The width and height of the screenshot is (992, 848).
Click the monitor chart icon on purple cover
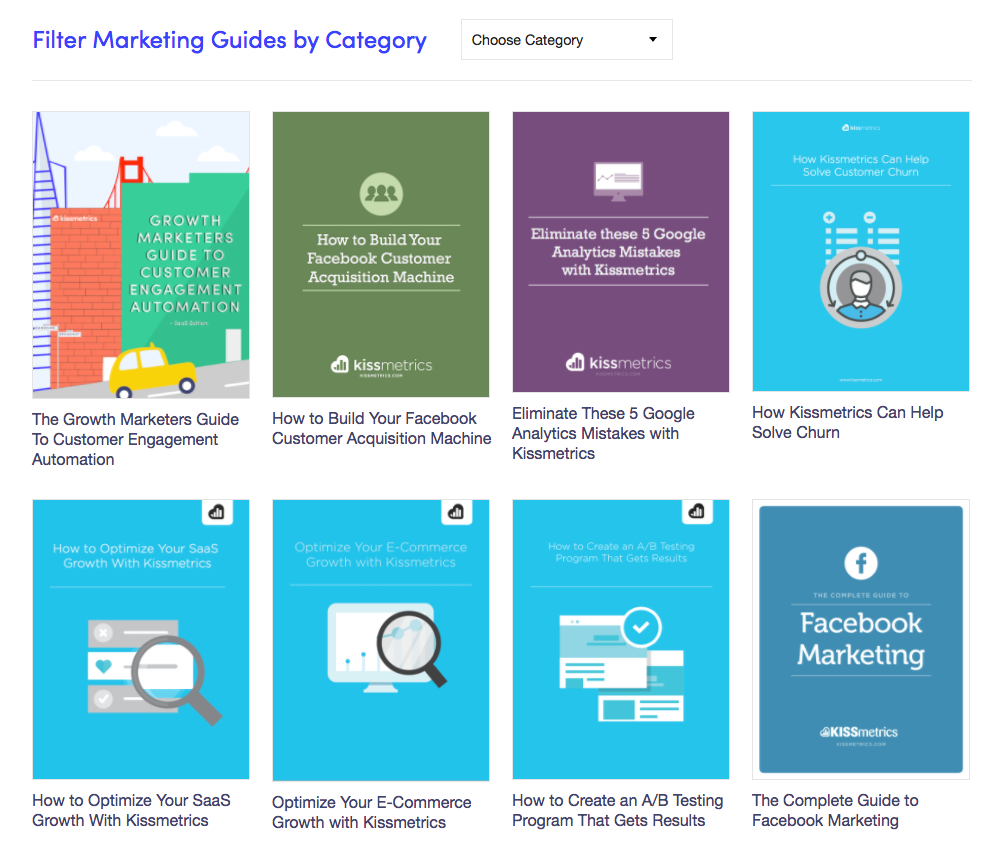(619, 180)
